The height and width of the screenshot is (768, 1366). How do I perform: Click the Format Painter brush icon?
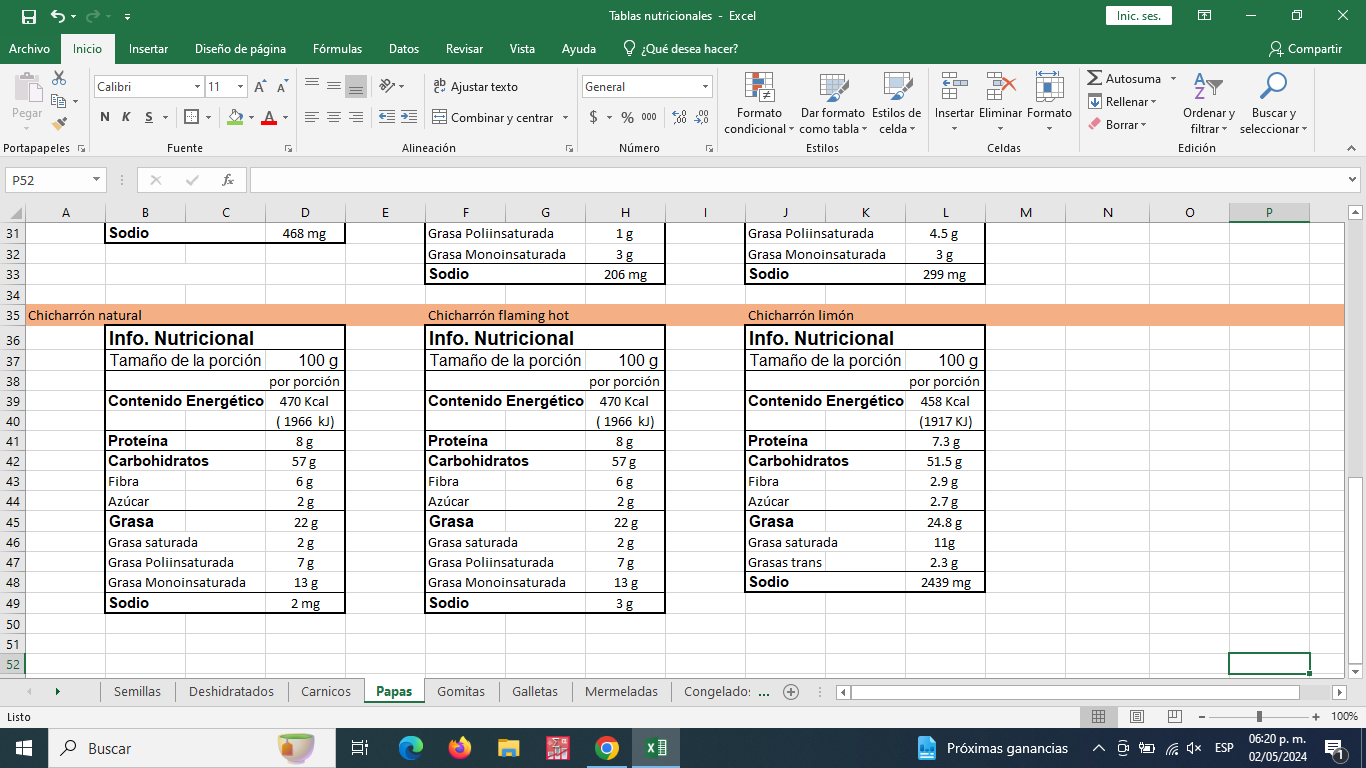[59, 124]
